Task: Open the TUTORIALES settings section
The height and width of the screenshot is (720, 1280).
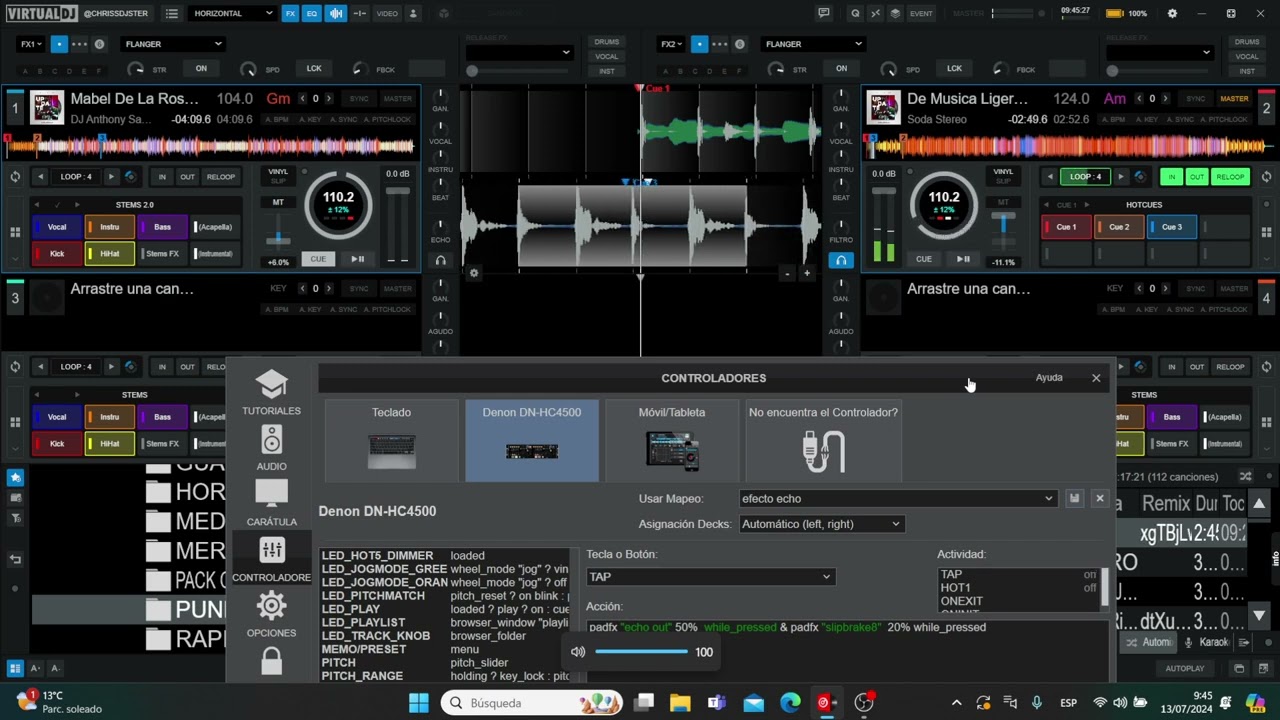Action: 271,393
